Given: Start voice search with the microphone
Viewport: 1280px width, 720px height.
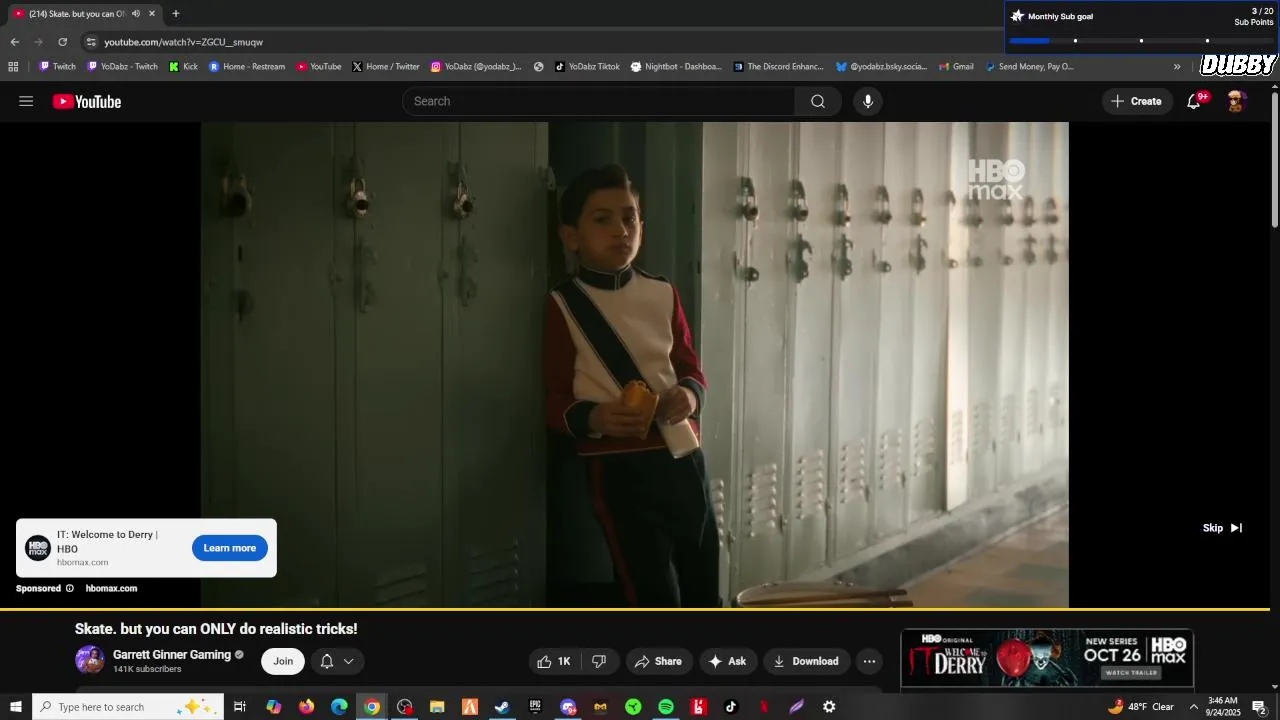Looking at the screenshot, I should [868, 101].
